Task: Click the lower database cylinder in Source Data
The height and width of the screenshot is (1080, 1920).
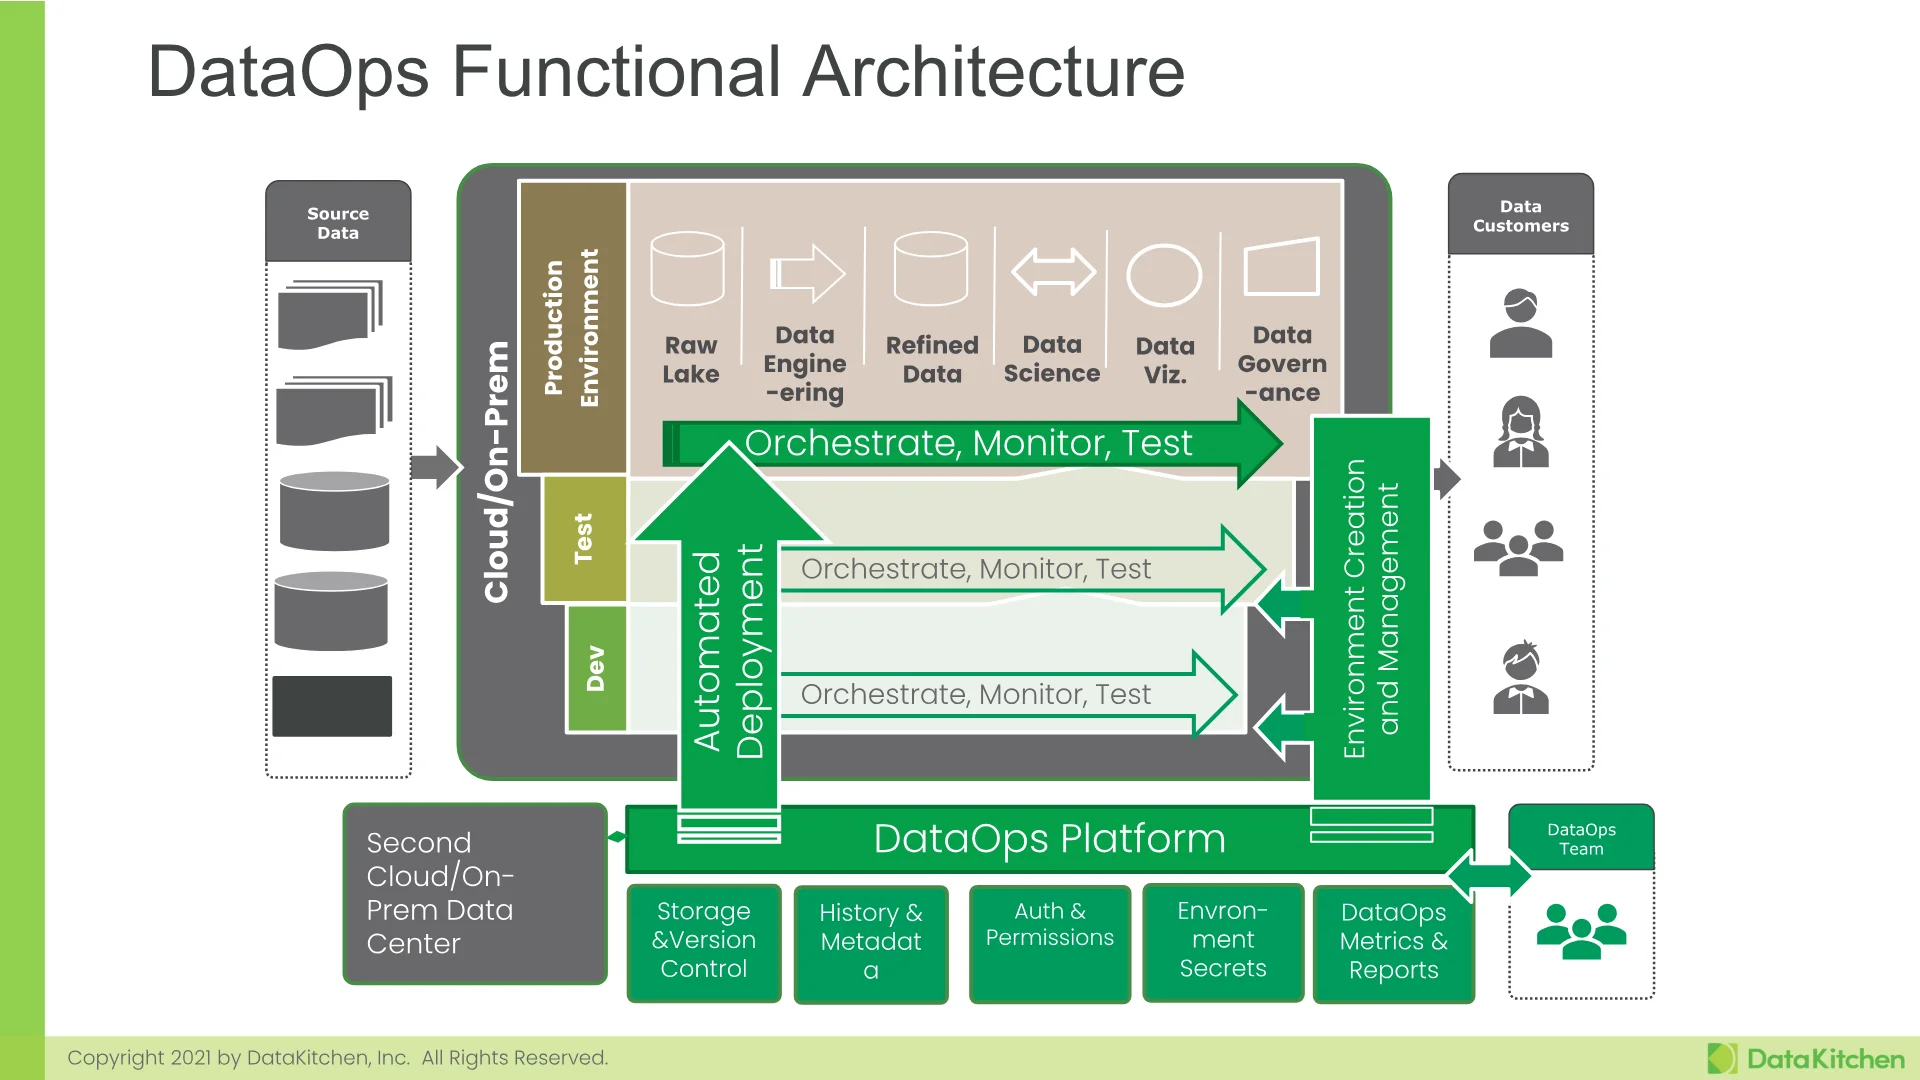Action: [331, 611]
